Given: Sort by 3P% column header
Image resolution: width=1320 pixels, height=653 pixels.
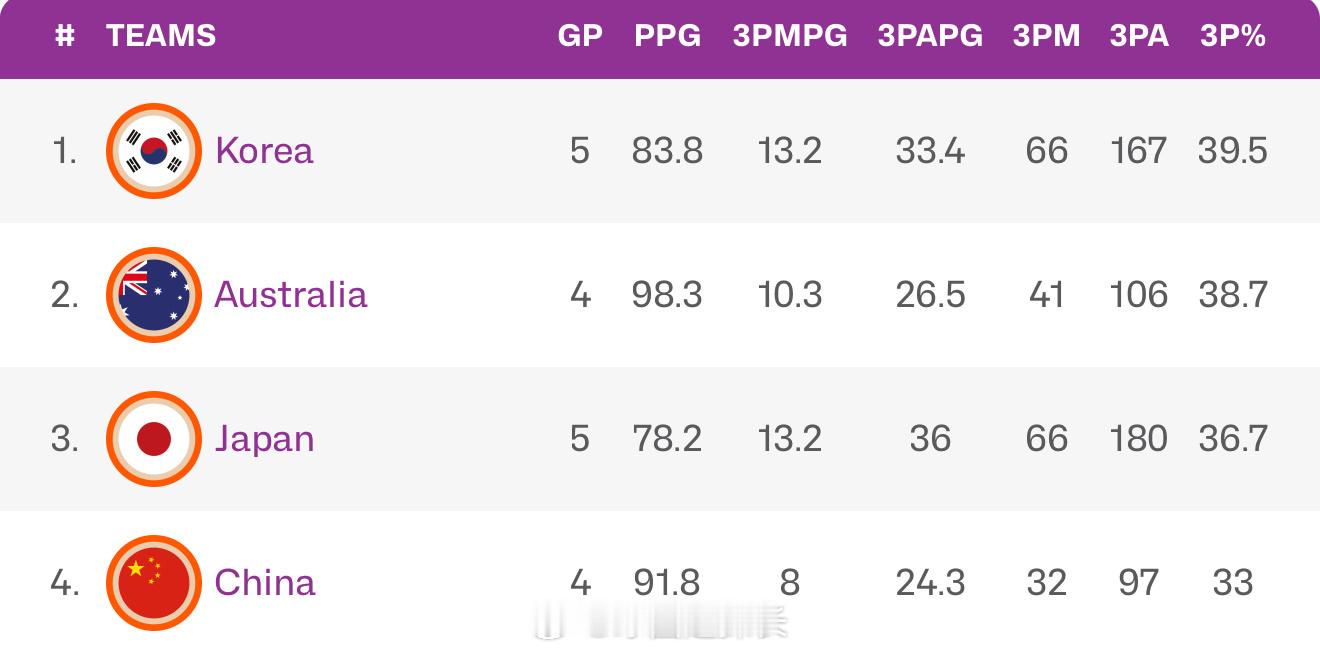Looking at the screenshot, I should pos(1233,36).
